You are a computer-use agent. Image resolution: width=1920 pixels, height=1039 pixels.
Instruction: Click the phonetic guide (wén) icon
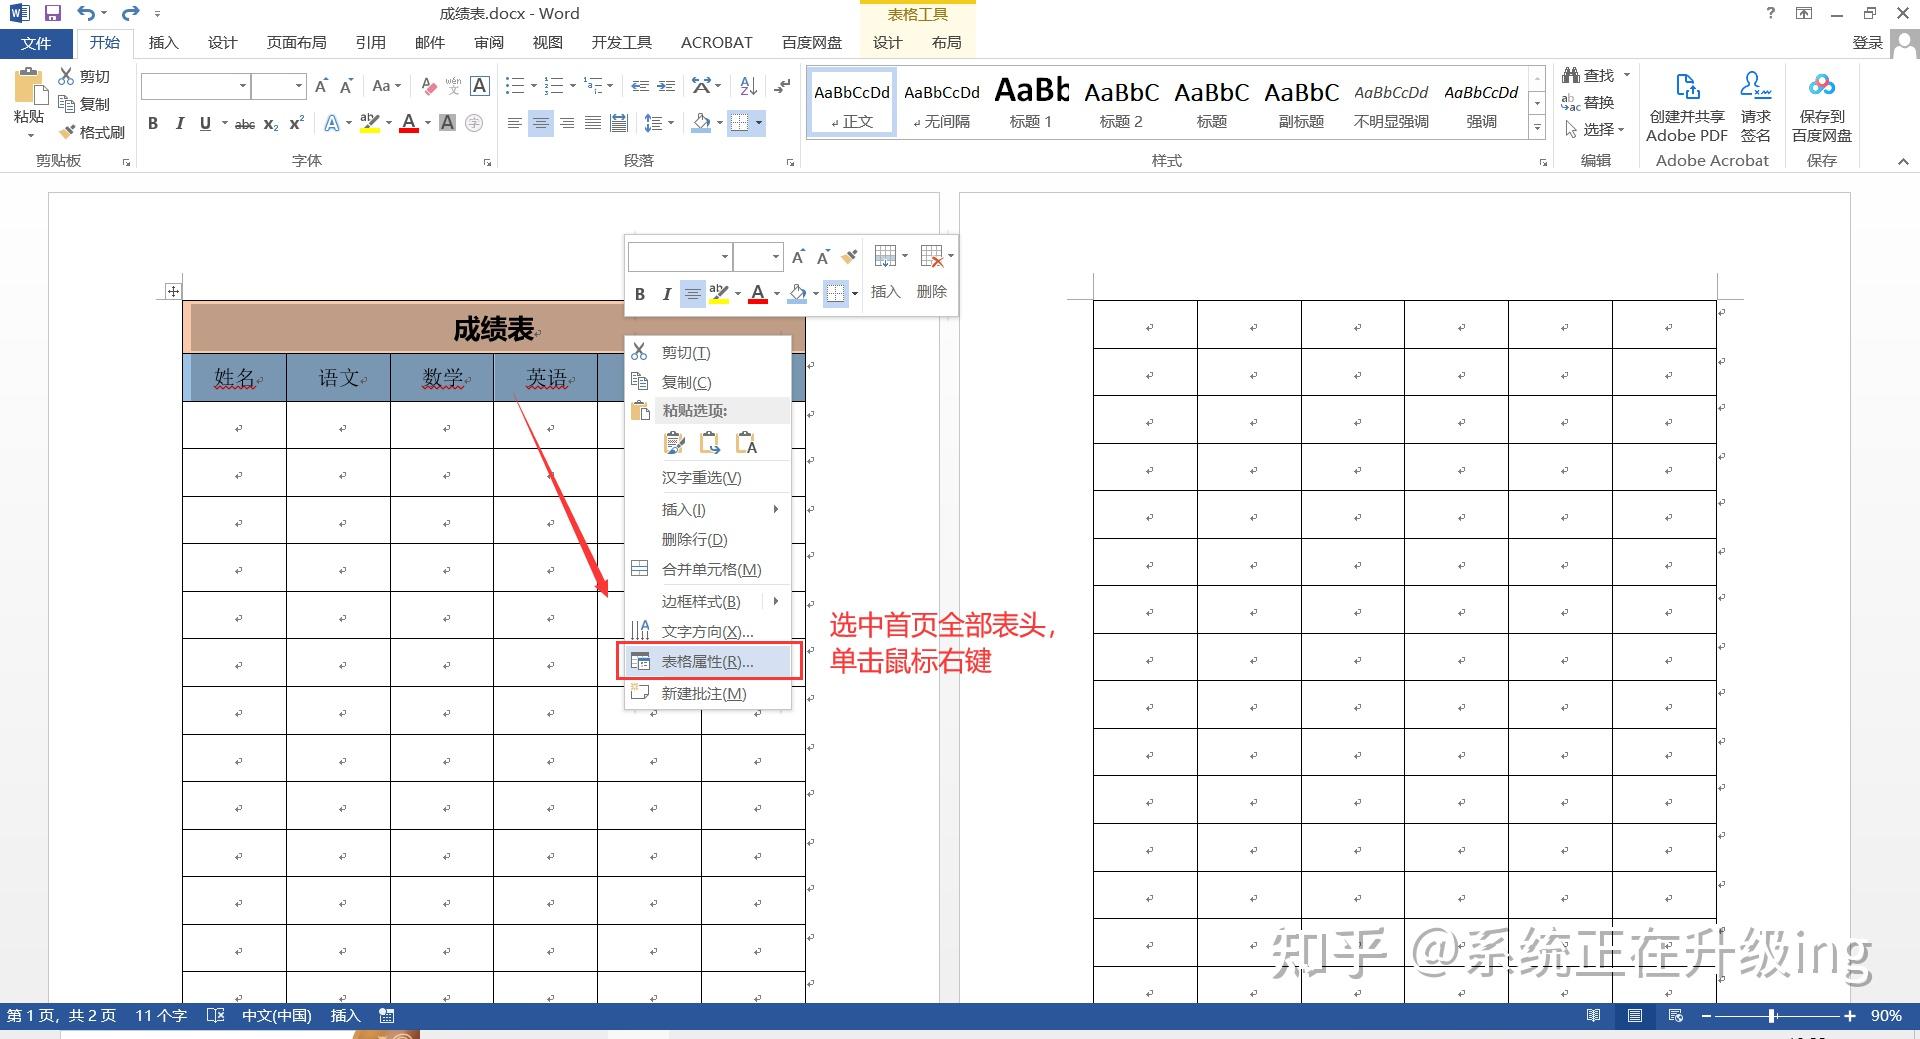(454, 86)
